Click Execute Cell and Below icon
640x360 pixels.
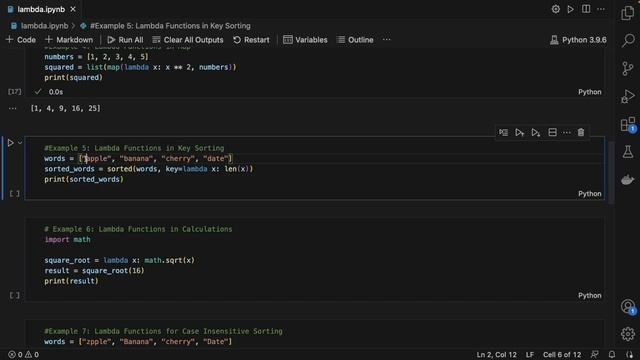pyautogui.click(x=536, y=132)
